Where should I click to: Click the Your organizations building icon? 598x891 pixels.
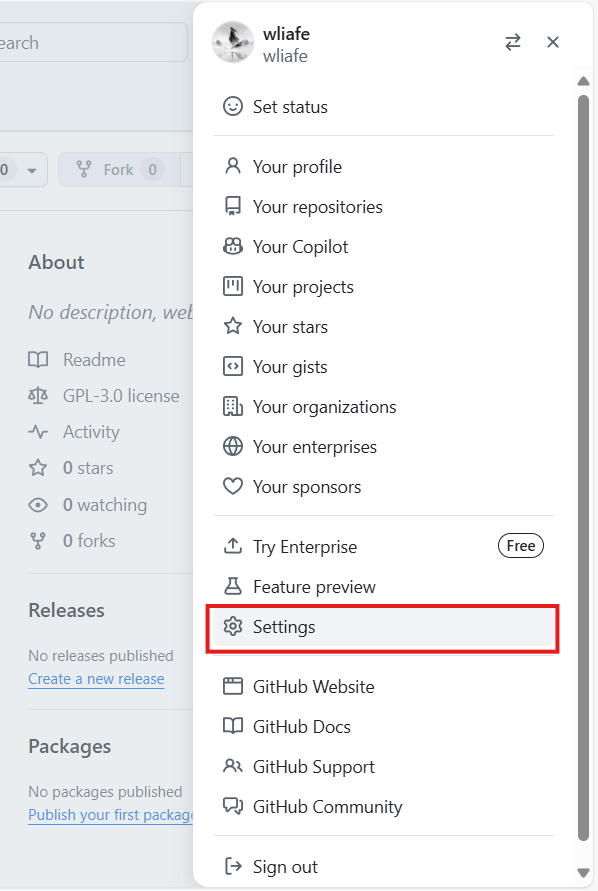click(x=232, y=406)
